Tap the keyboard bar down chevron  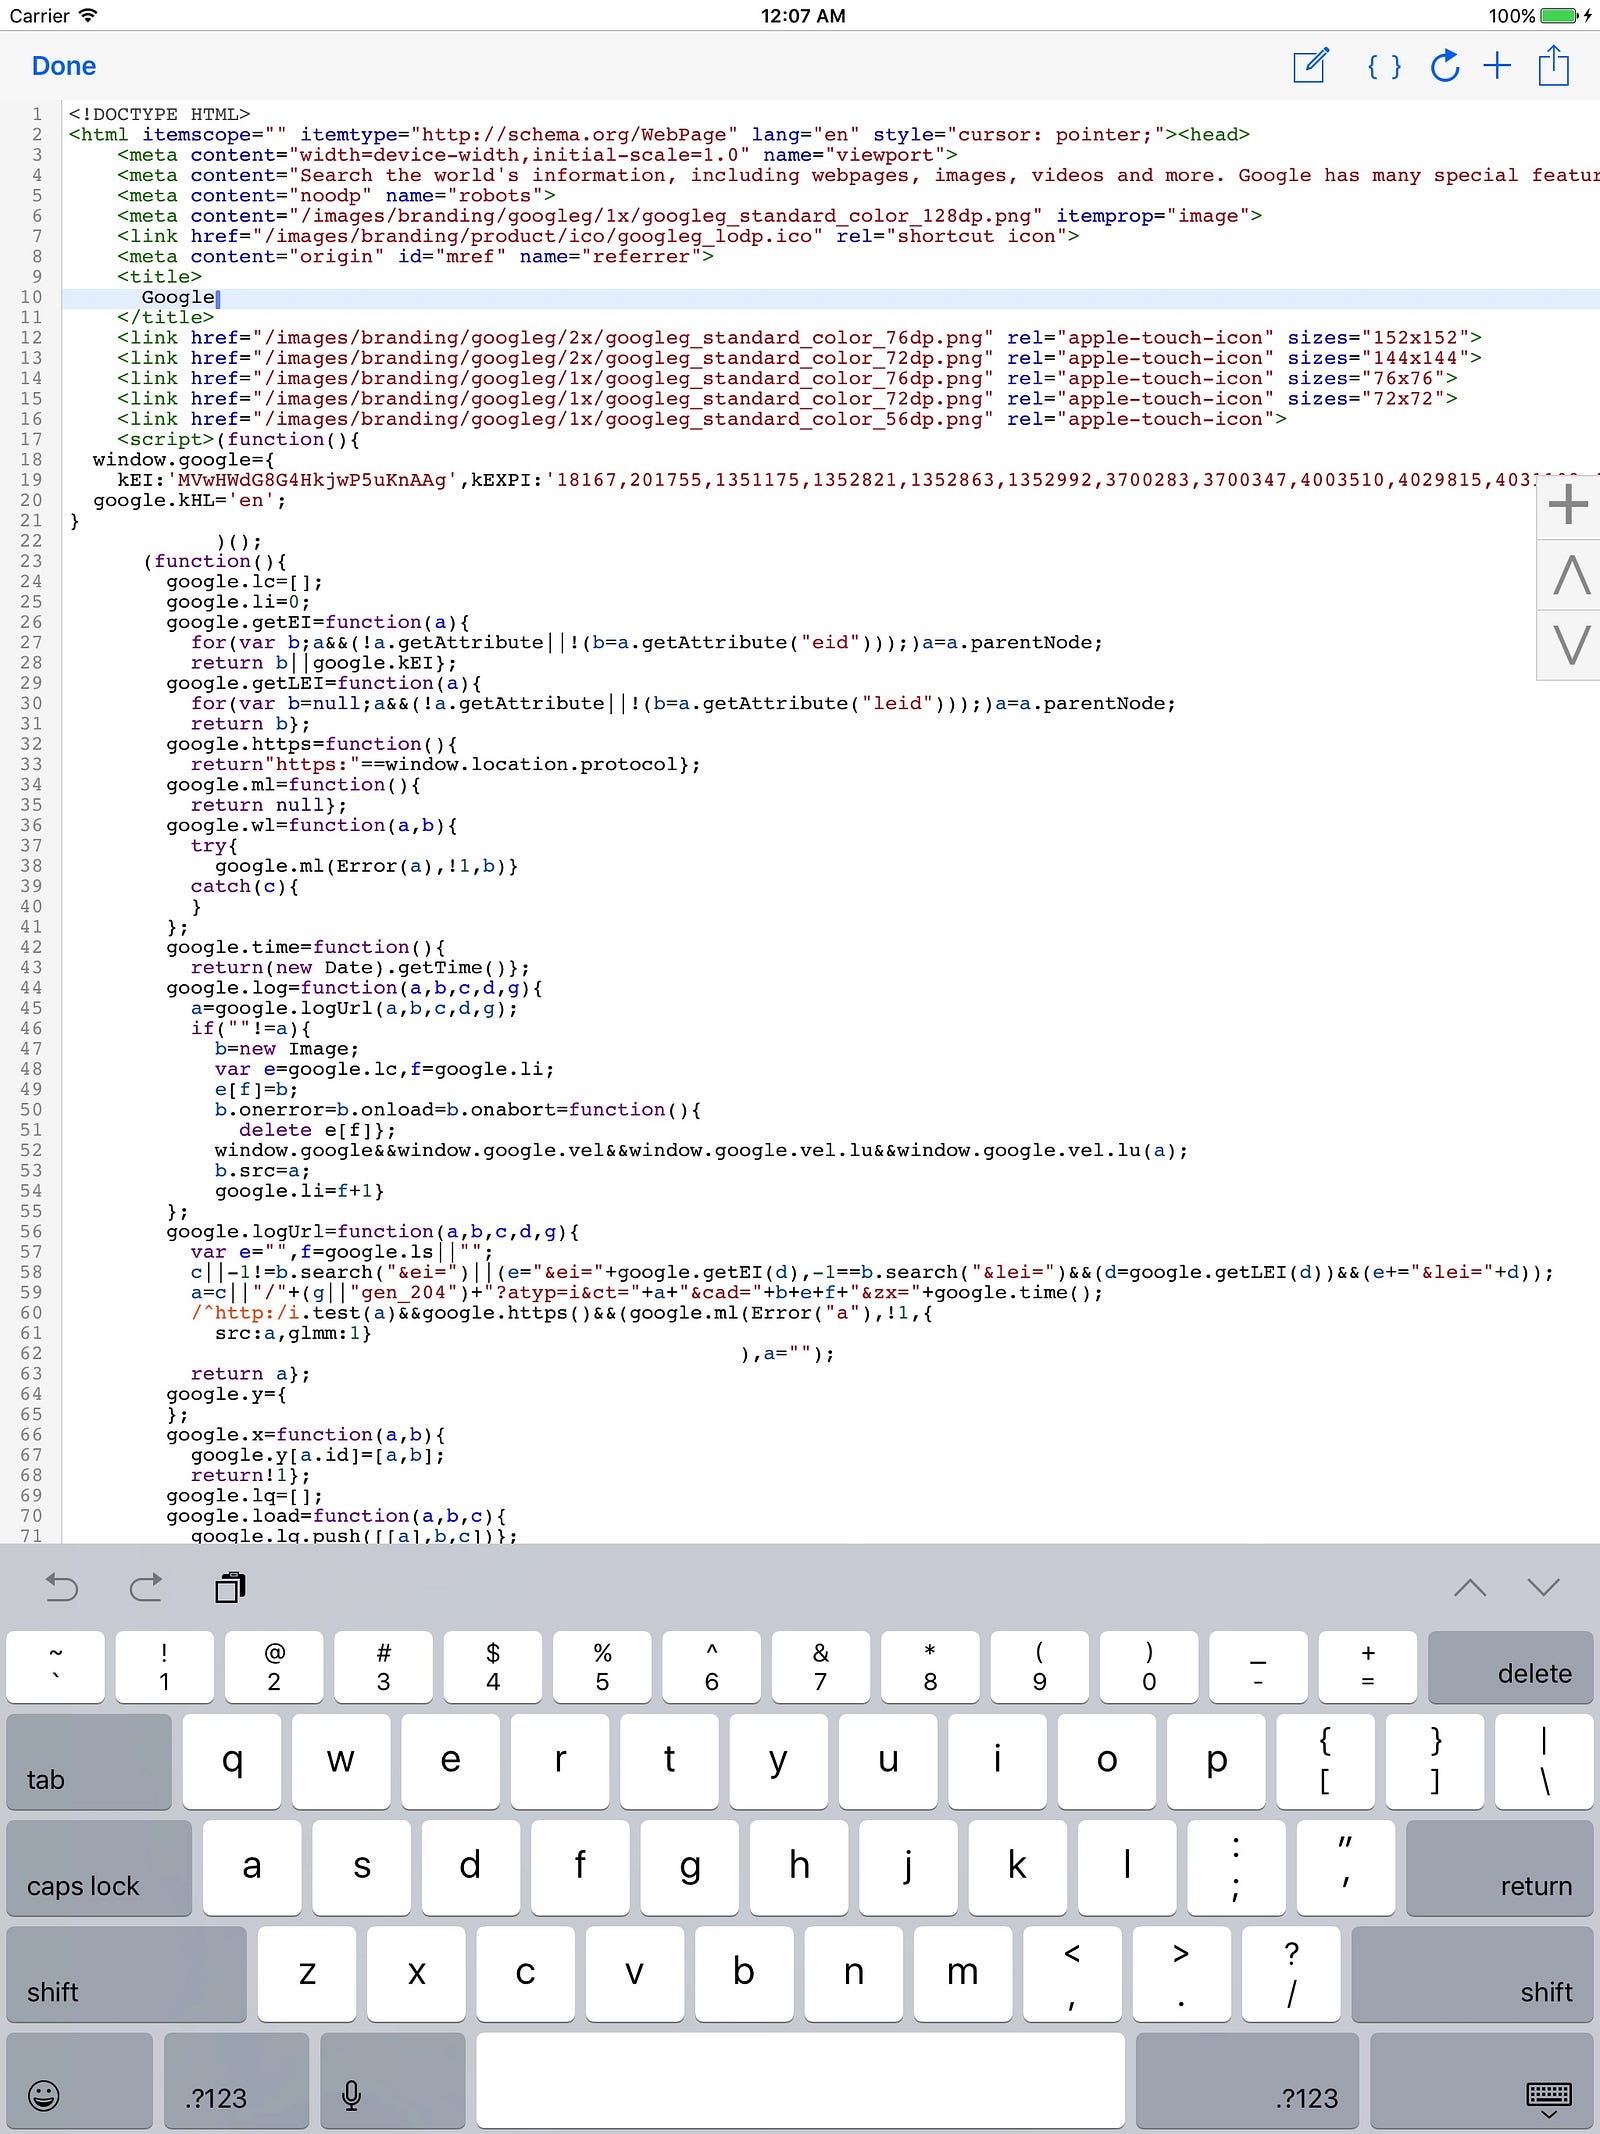point(1544,1587)
